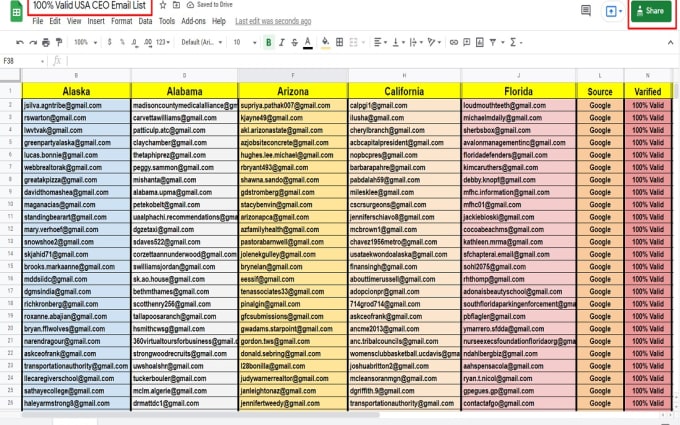
Task: Click the Saved to Drive cloud icon
Action: tap(190, 5)
